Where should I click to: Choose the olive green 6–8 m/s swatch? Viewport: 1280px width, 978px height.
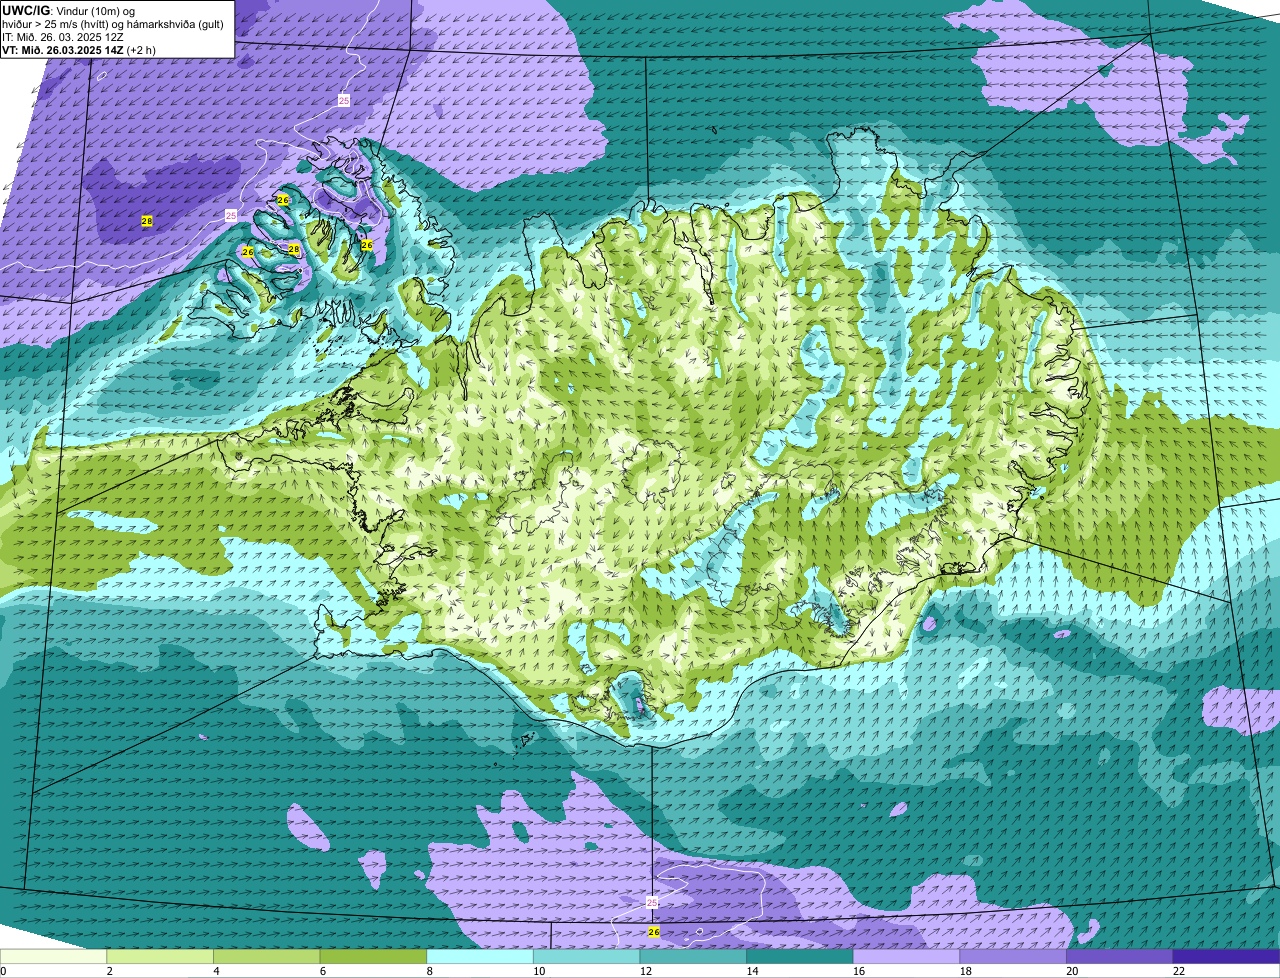[x=373, y=956]
